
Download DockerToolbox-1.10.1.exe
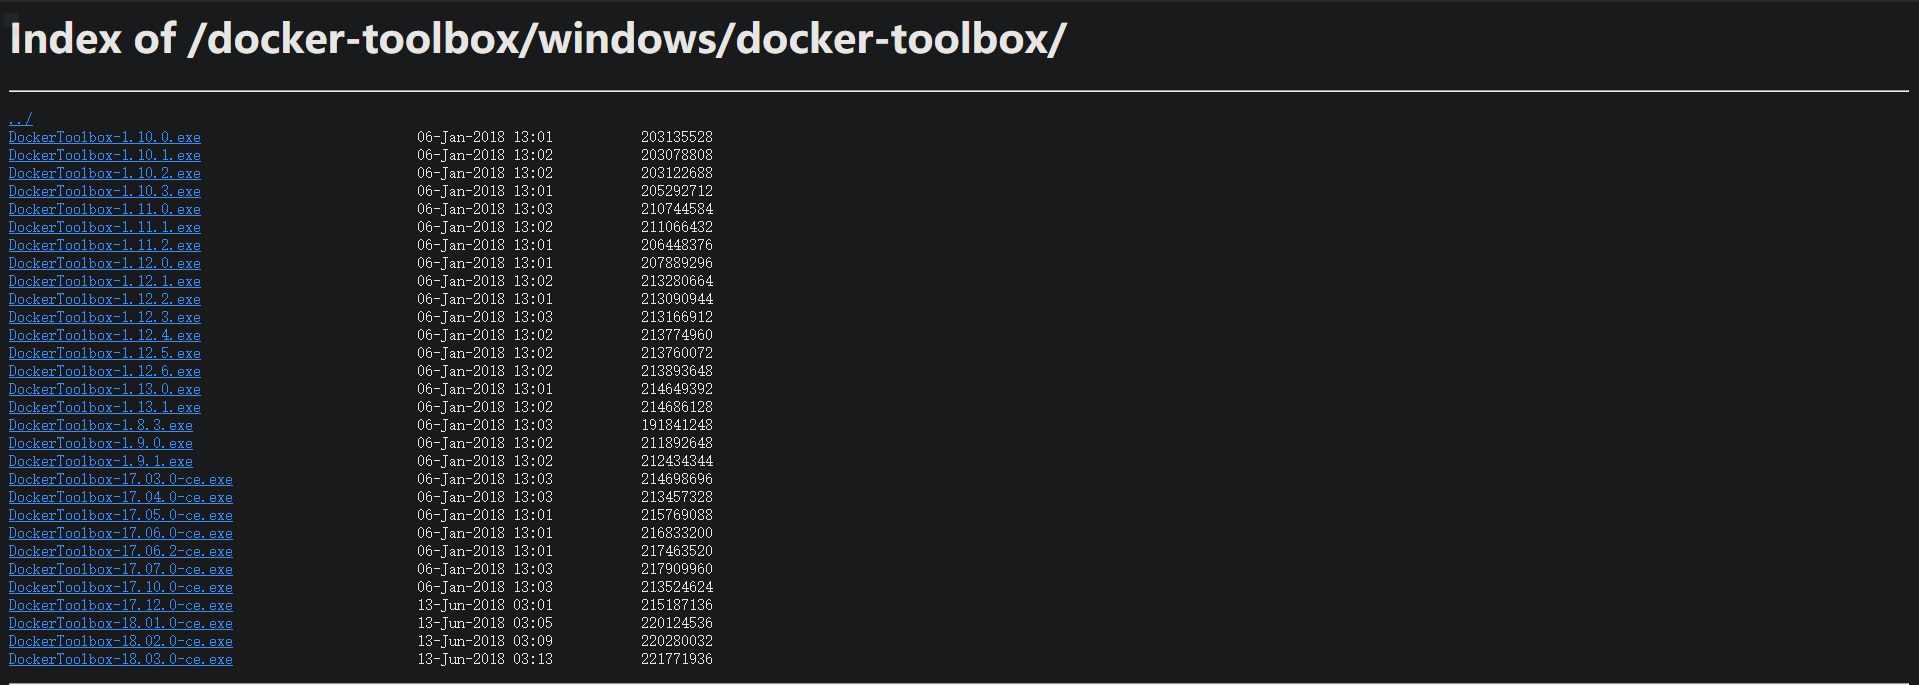coord(105,155)
